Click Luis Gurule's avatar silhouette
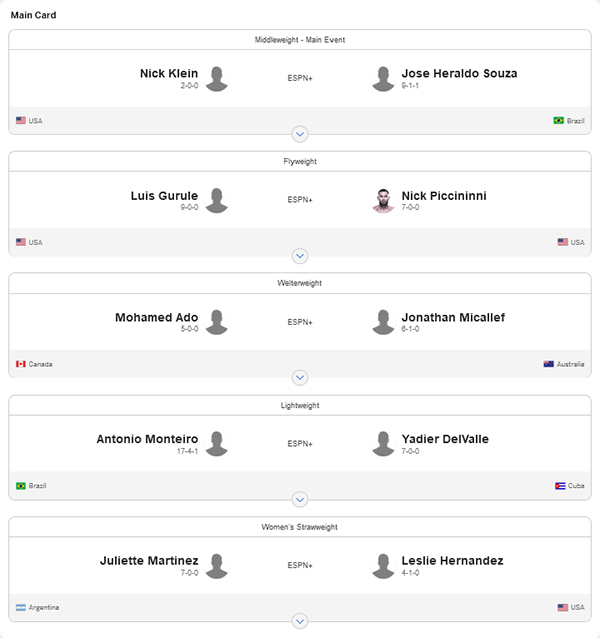Screen dimensions: 600x638 pos(216,201)
